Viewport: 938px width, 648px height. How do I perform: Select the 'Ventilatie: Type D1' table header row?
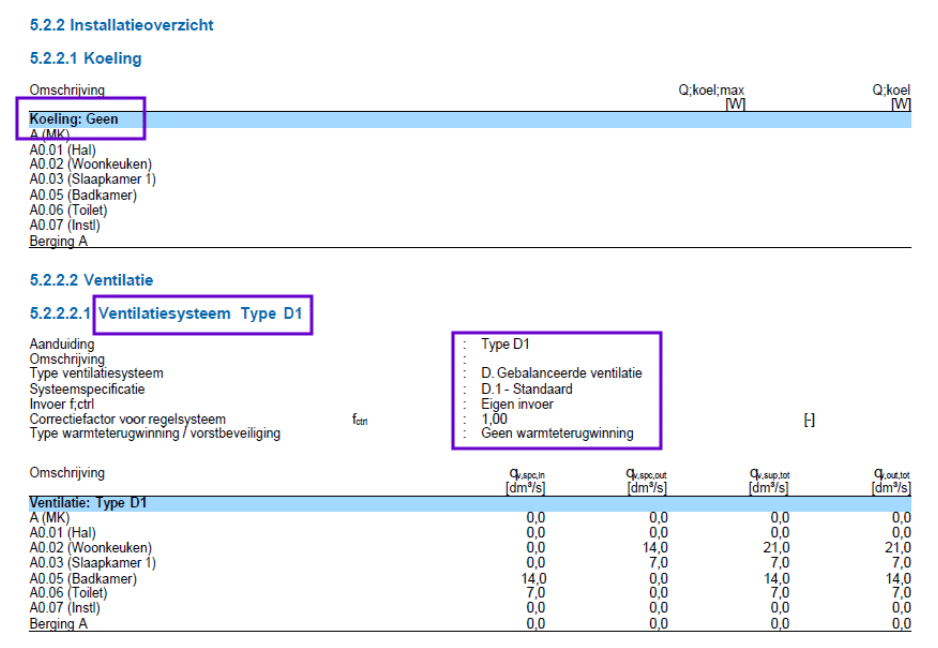point(88,503)
